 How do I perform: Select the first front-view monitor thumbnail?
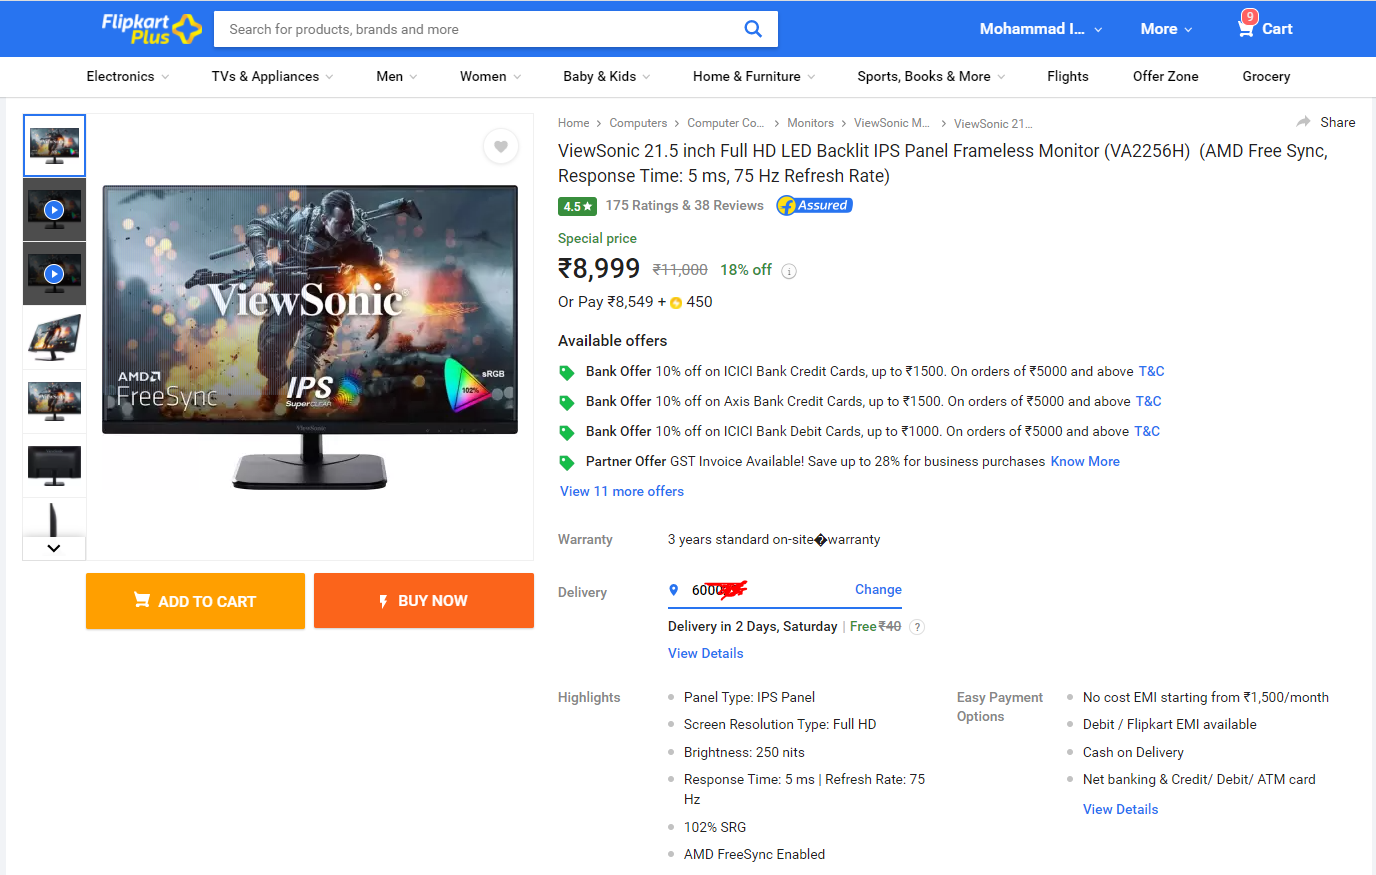(x=54, y=145)
